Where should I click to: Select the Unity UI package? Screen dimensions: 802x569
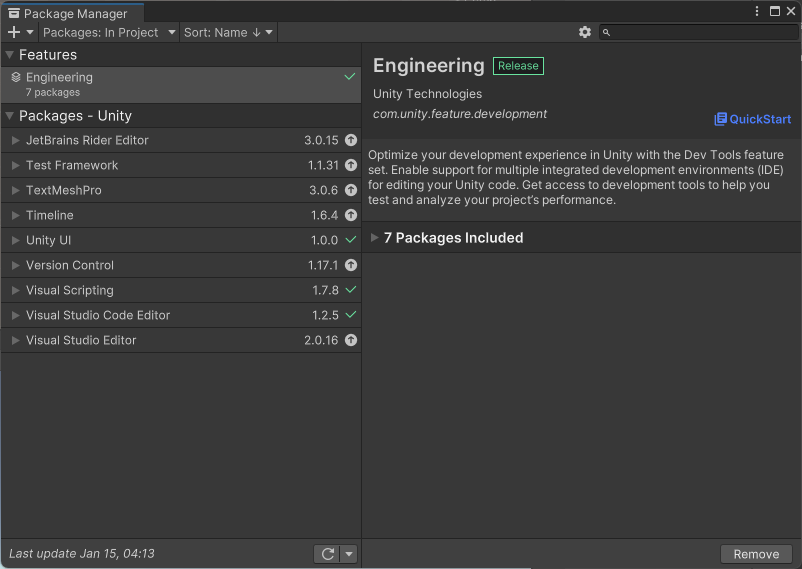pos(181,240)
